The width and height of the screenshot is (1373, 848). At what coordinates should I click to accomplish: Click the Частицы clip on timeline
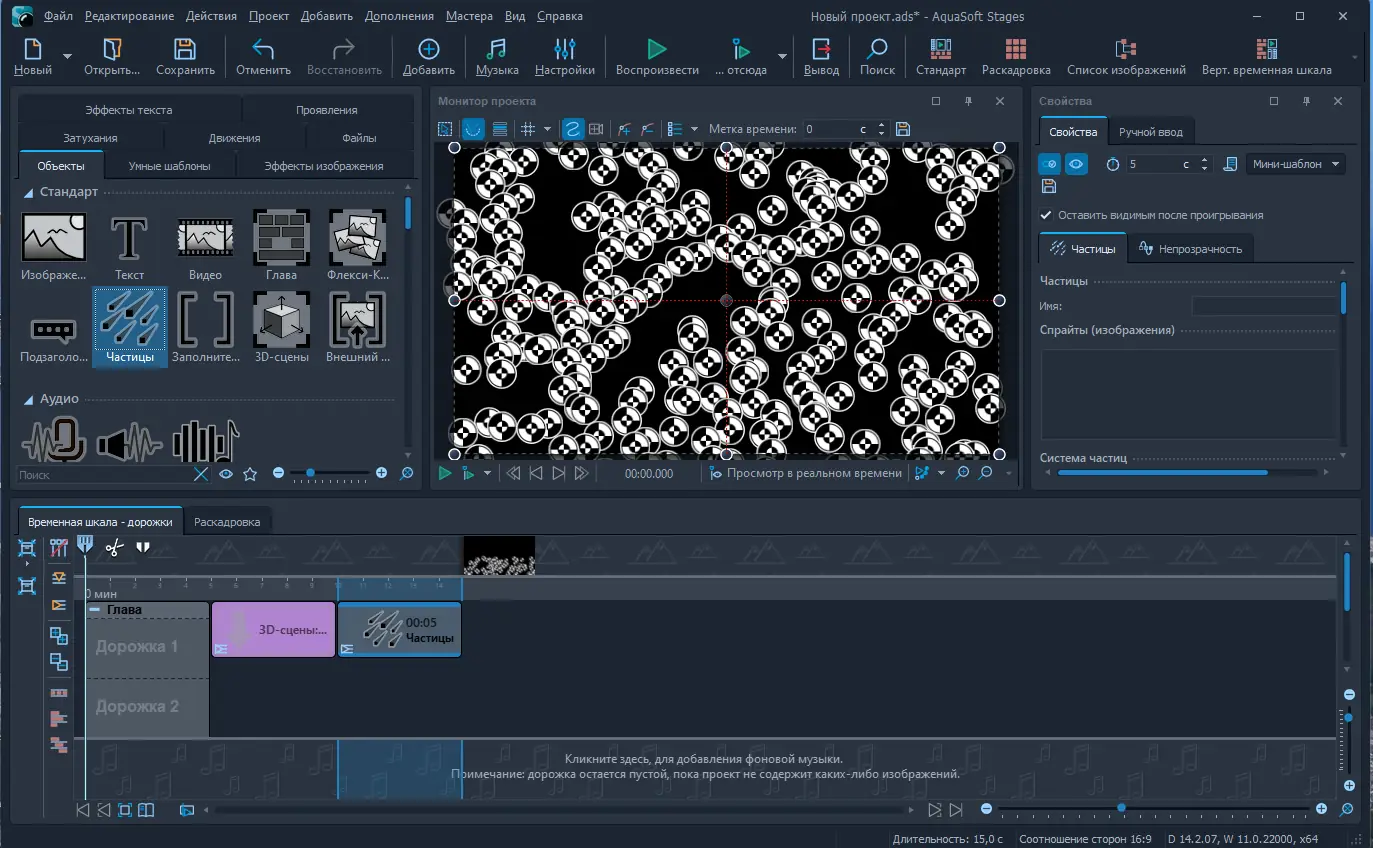click(400, 630)
